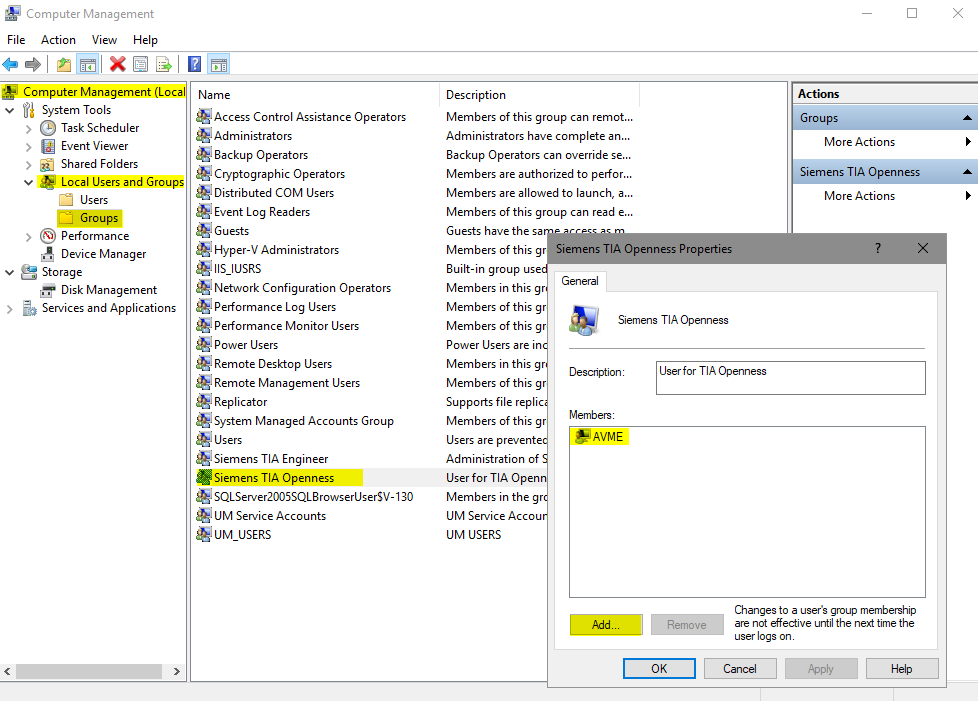Open Help via blue question mark icon
Image resolution: width=978 pixels, height=701 pixels.
194,65
